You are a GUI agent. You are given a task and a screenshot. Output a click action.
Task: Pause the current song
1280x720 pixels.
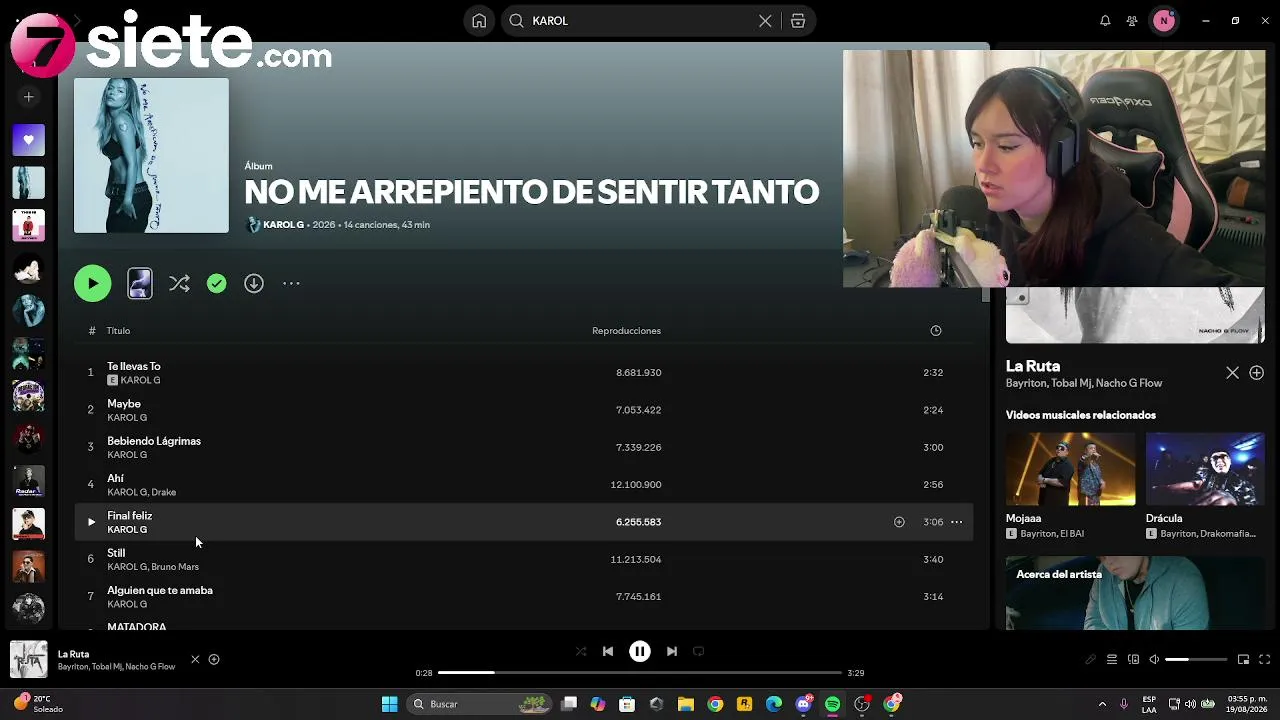[640, 651]
